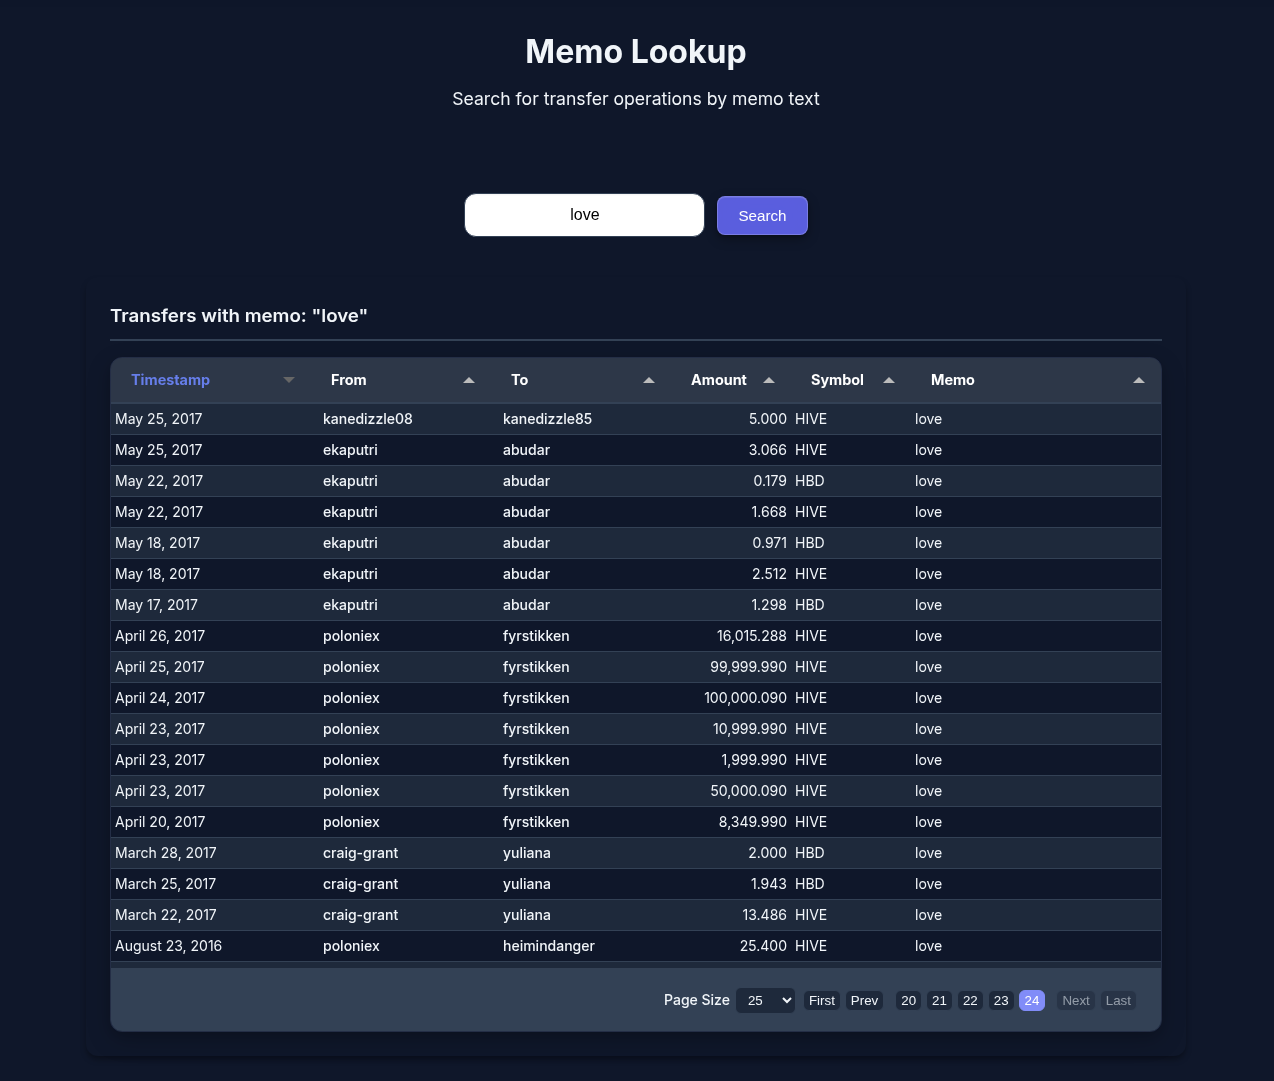
Task: Go to the First page
Action: [x=821, y=1000]
